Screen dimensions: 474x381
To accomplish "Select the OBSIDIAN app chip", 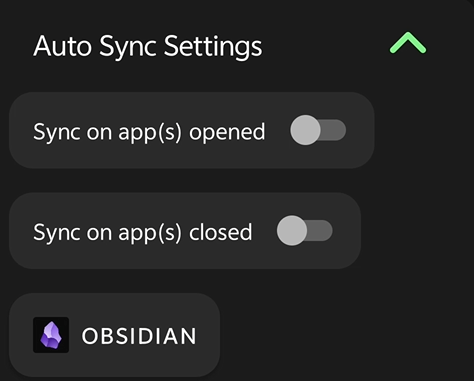I will click(114, 335).
